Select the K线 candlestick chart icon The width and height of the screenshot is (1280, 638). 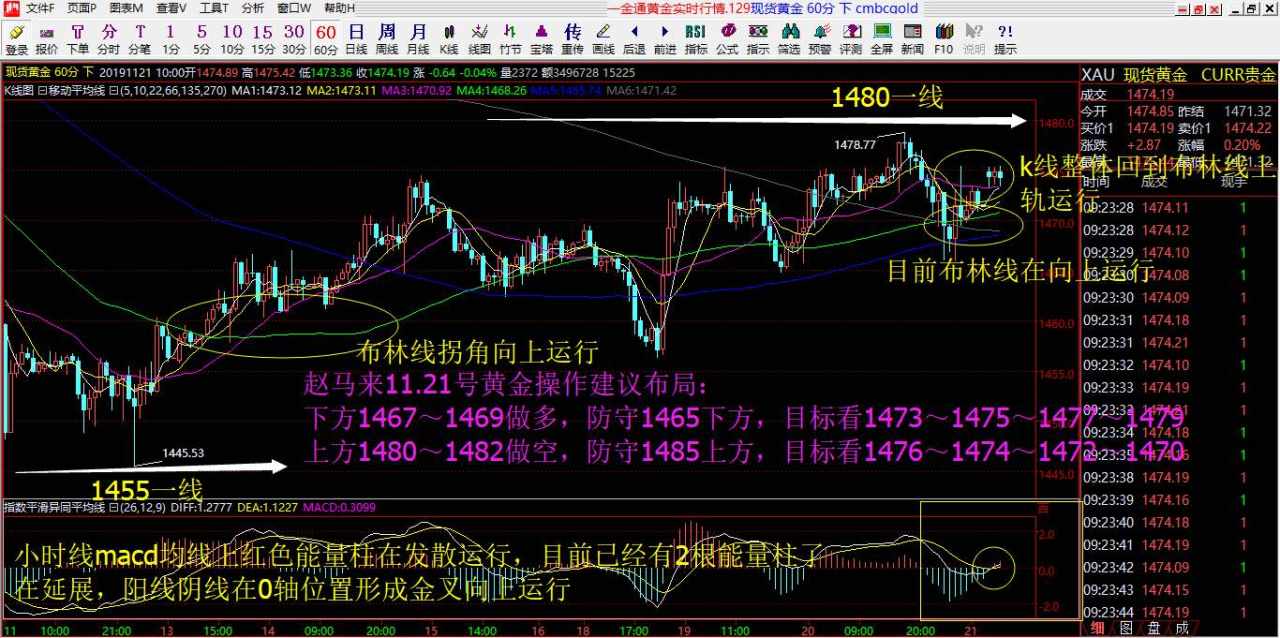click(449, 39)
